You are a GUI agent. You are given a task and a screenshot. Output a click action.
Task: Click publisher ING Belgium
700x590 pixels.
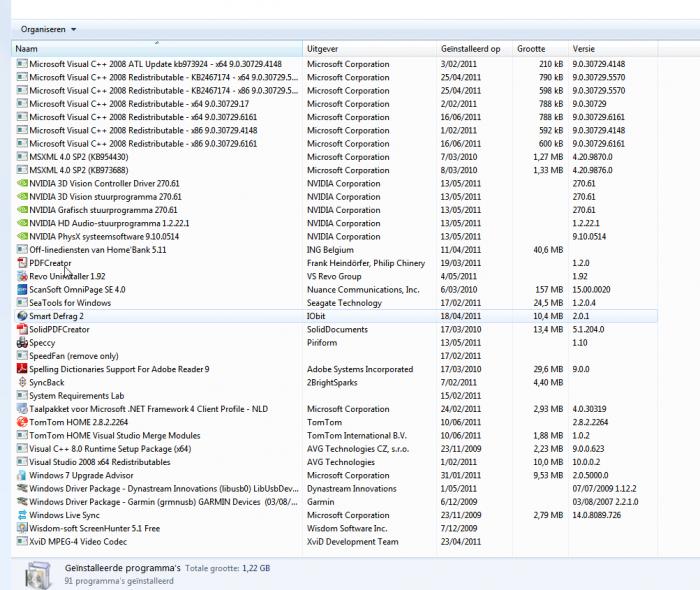pyautogui.click(x=330, y=250)
